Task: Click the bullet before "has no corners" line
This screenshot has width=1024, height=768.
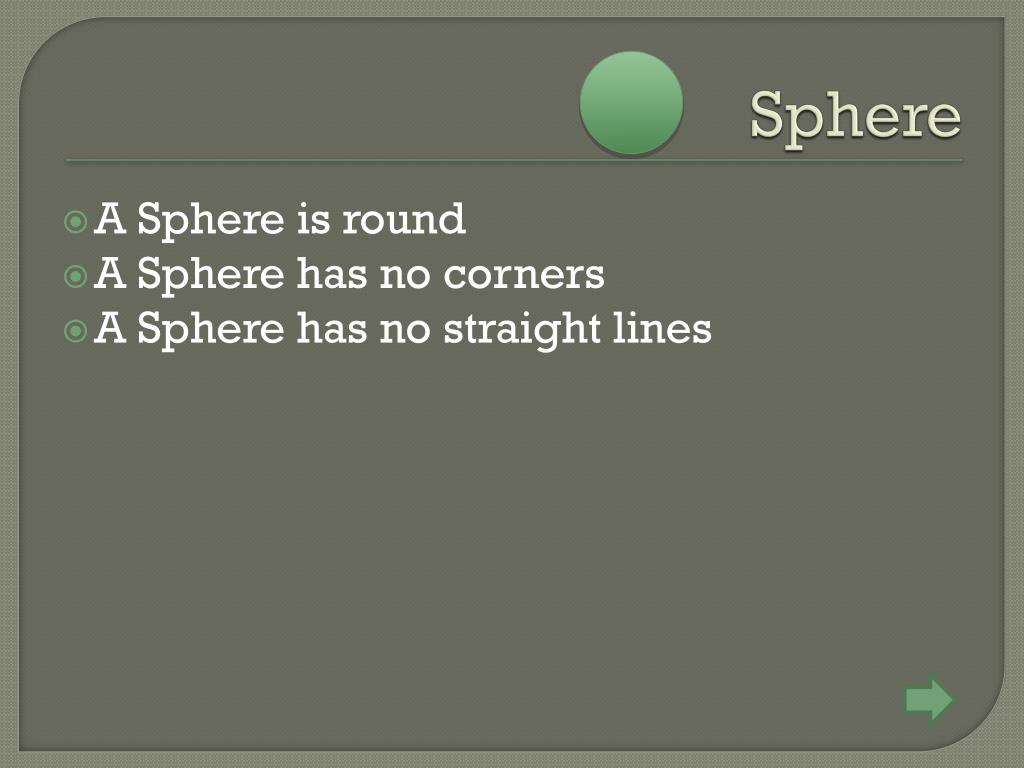Action: 76,277
